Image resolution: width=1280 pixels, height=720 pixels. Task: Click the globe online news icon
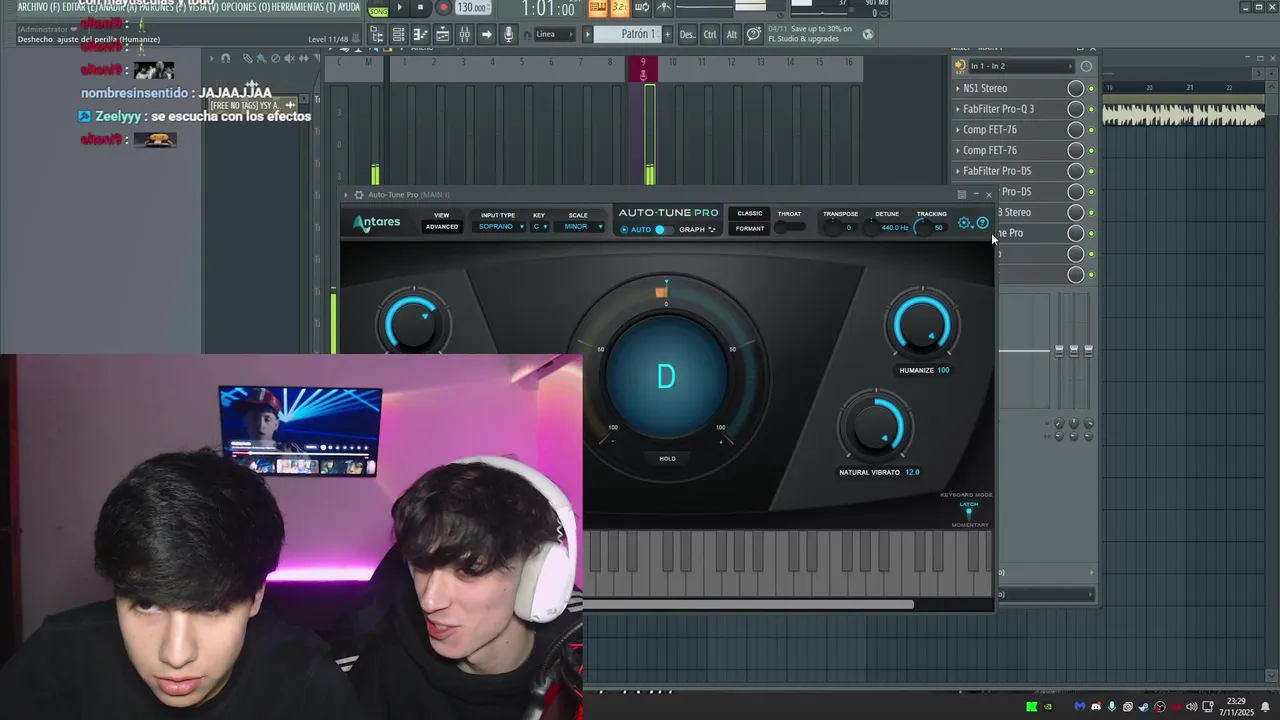868,34
